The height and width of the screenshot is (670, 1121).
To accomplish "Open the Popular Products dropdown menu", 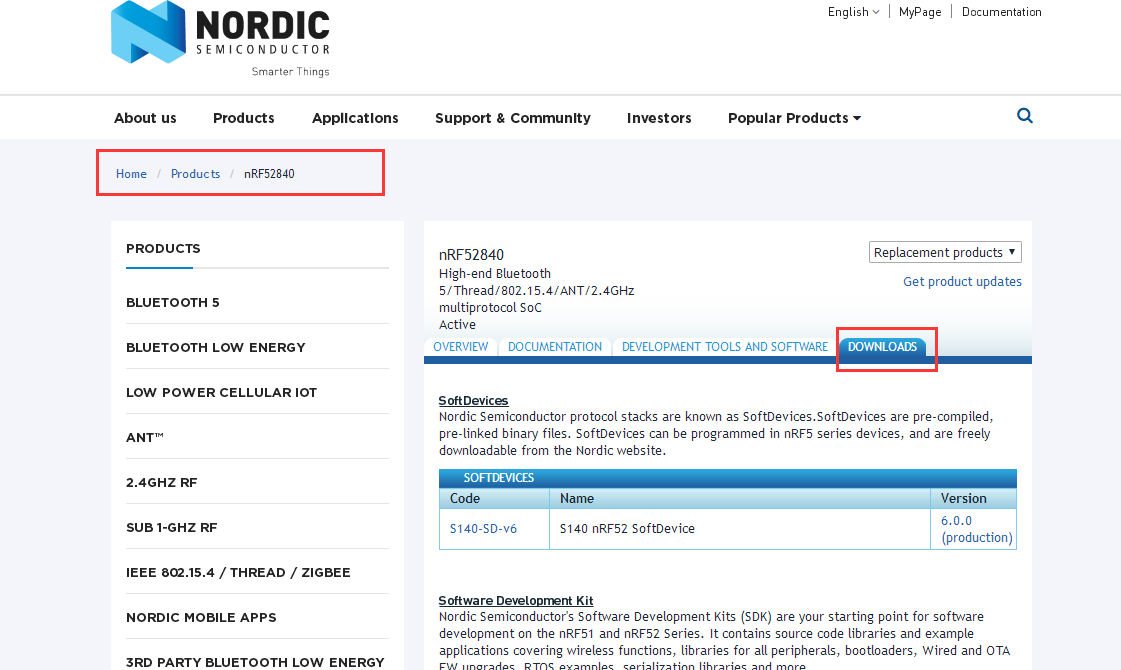I will click(794, 118).
